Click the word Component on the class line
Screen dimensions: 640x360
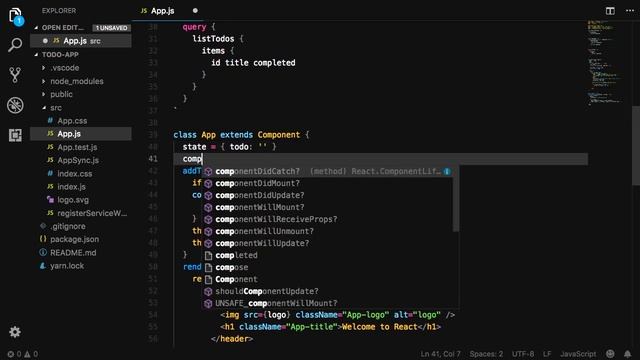point(279,135)
